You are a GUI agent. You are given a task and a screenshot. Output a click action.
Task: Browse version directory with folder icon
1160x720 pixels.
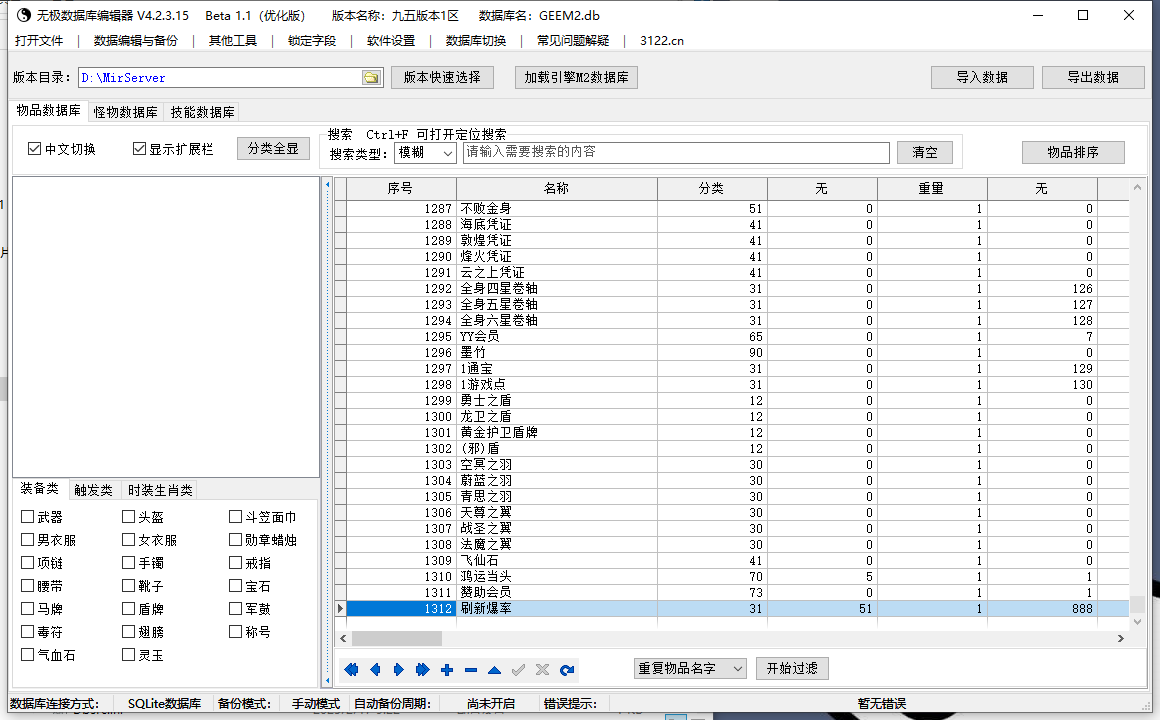click(371, 78)
